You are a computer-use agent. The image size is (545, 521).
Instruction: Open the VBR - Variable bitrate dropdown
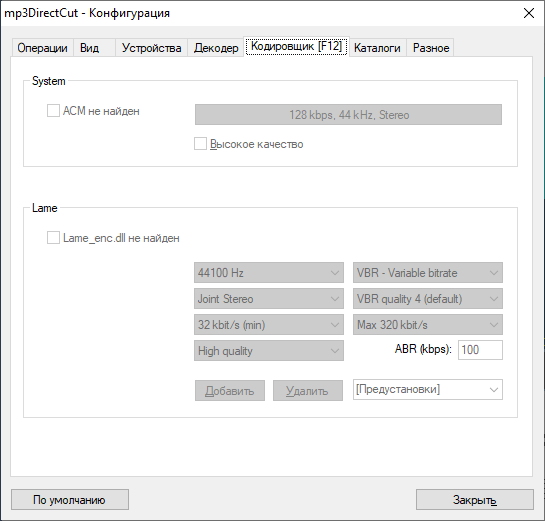[428, 272]
